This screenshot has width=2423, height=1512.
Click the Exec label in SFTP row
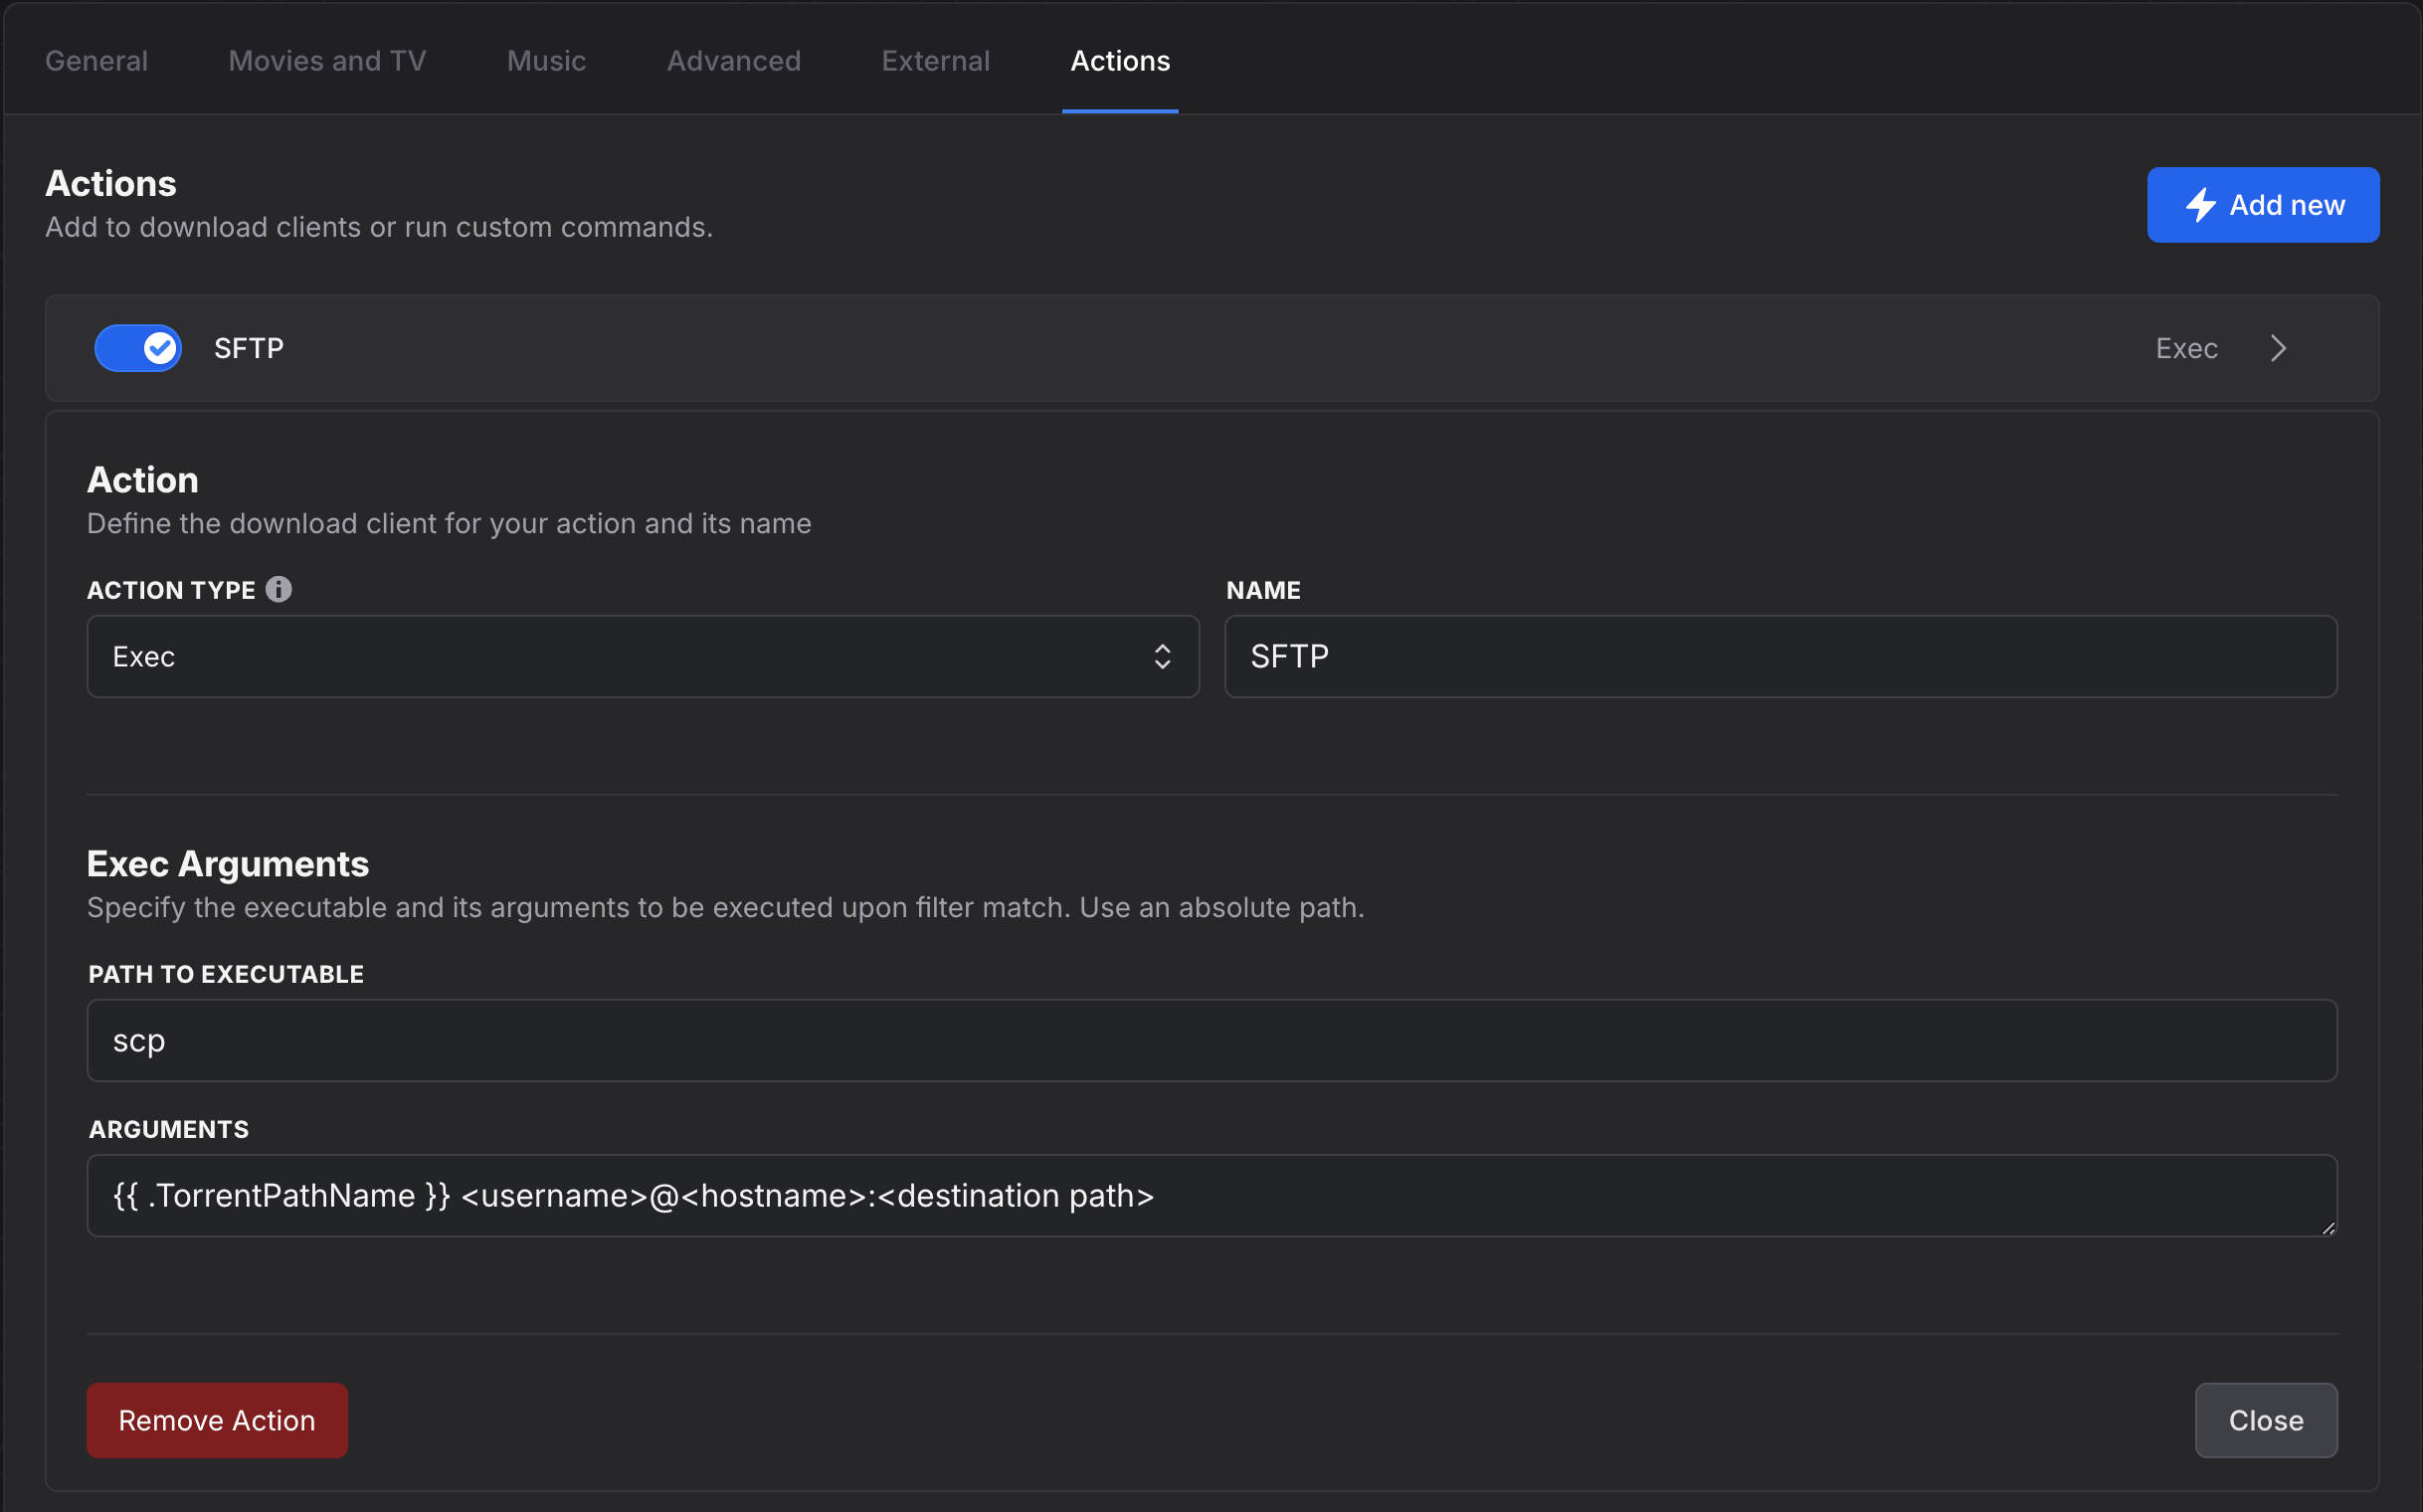(x=2186, y=348)
